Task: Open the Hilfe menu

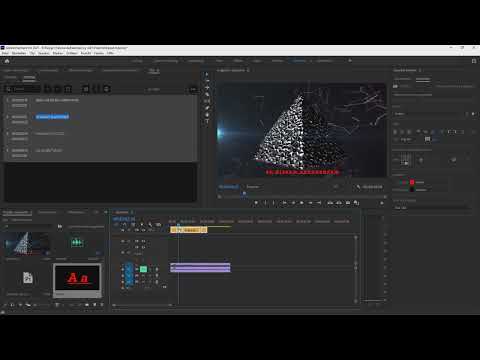Action: (110, 53)
